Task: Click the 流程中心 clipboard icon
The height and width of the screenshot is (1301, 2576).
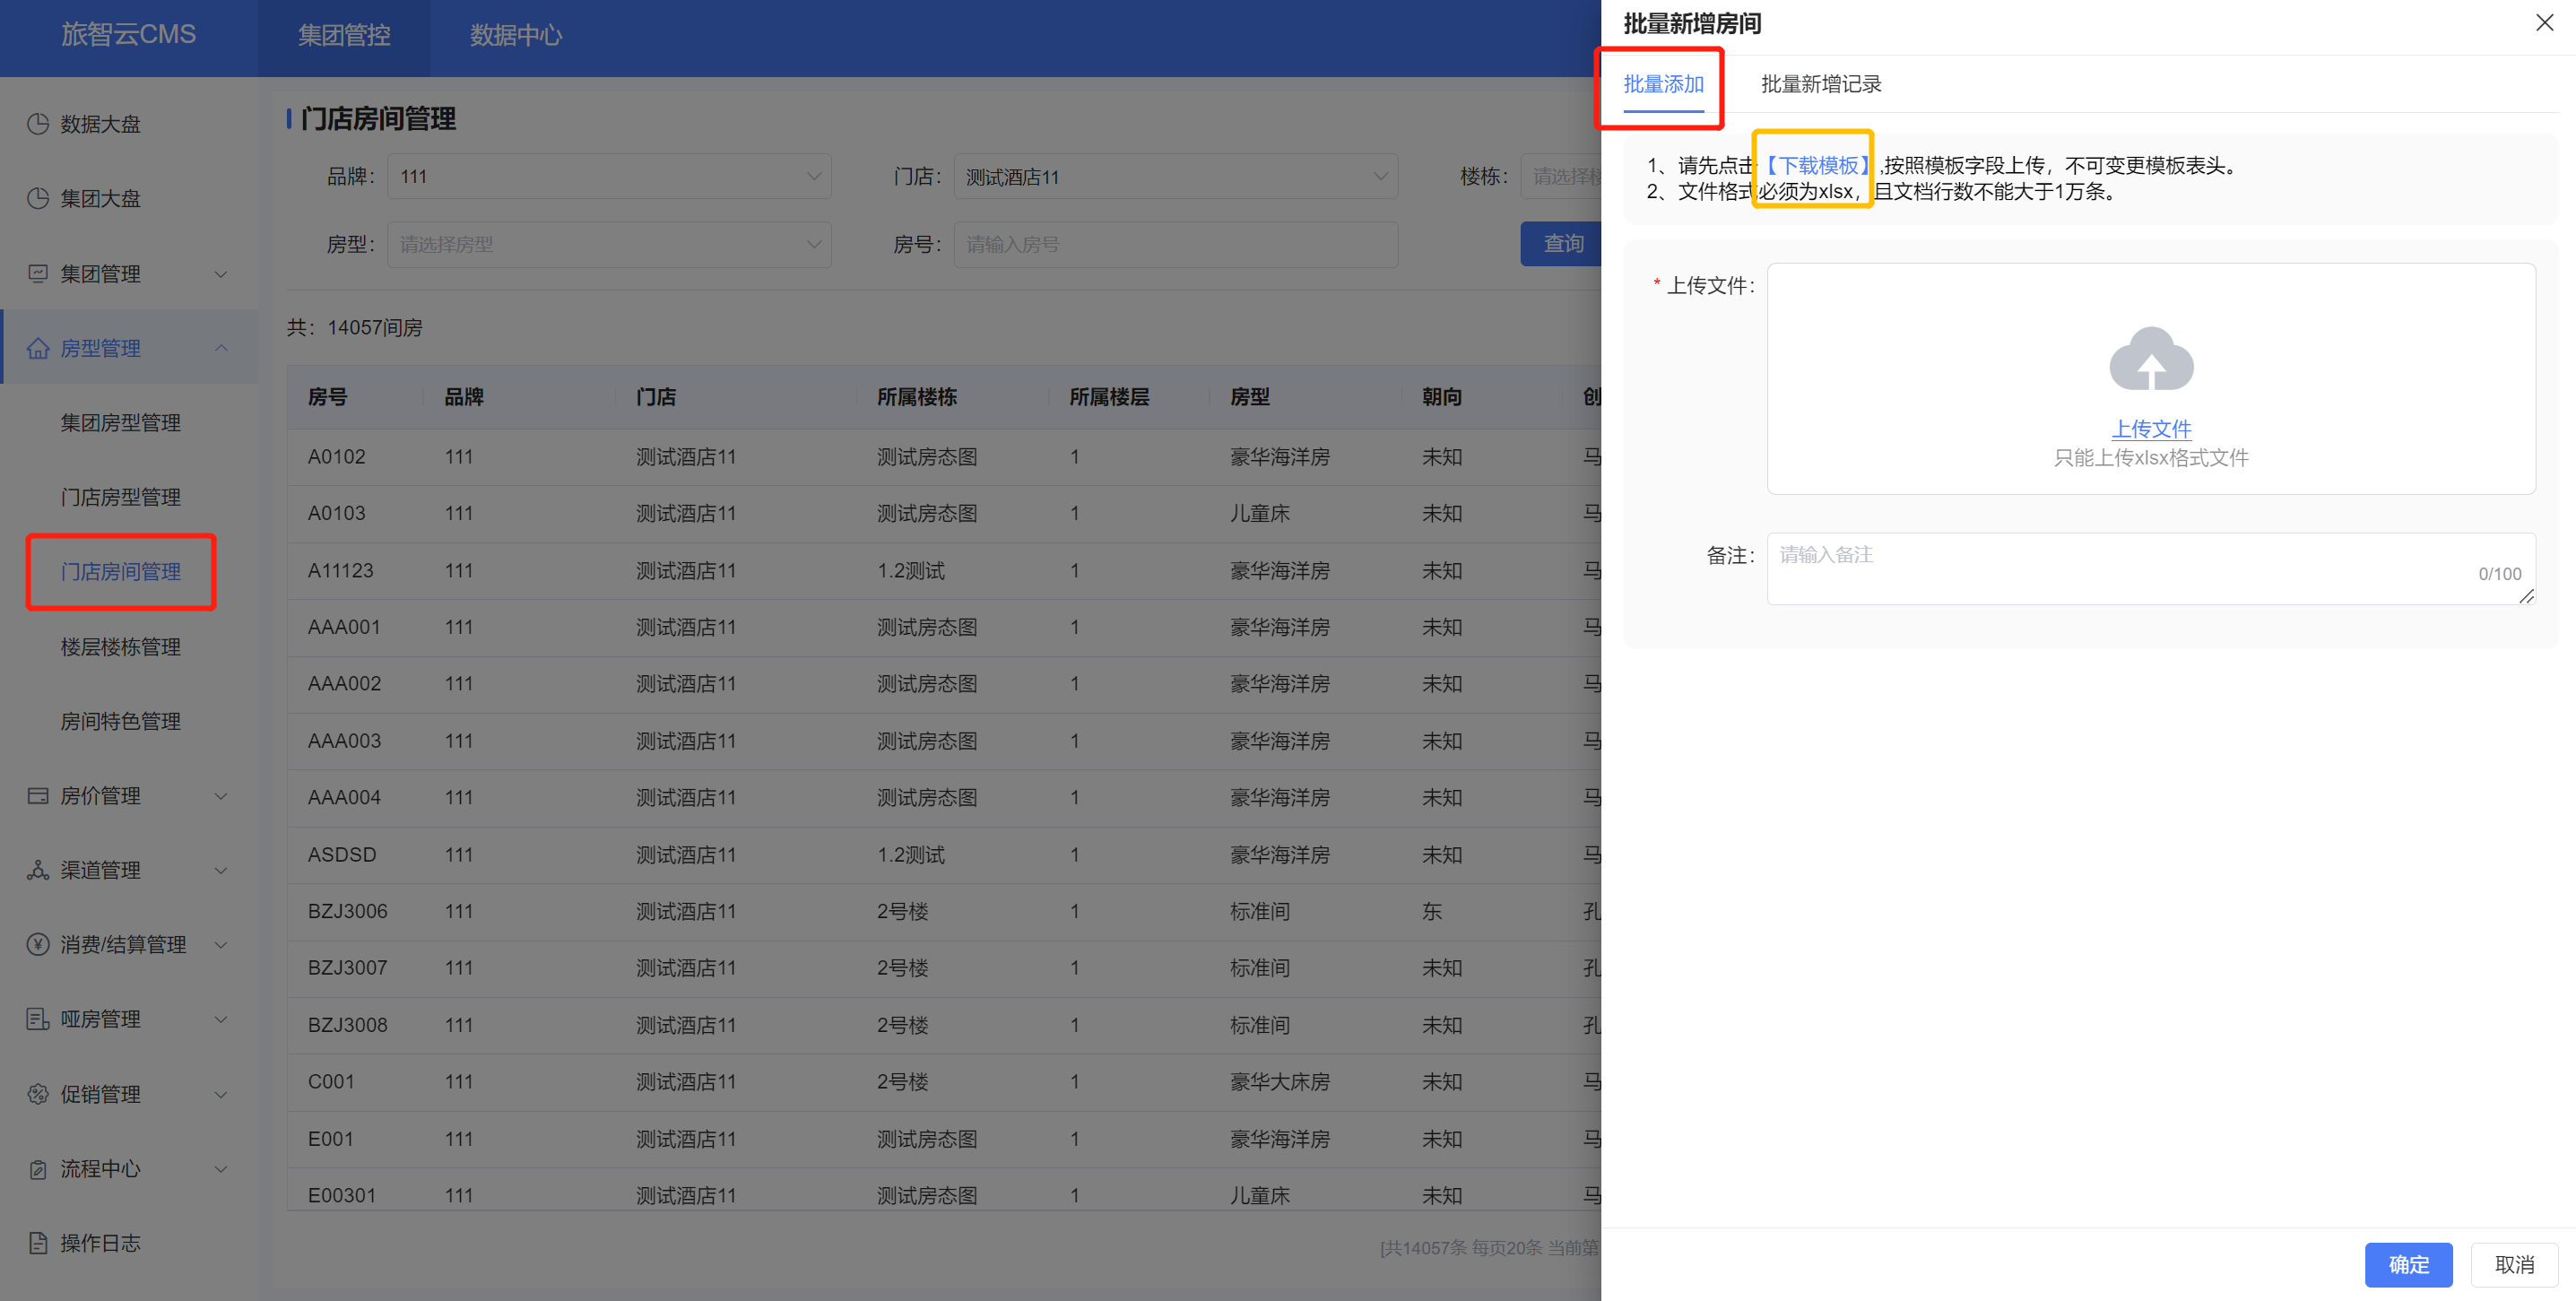Action: click(x=38, y=1169)
